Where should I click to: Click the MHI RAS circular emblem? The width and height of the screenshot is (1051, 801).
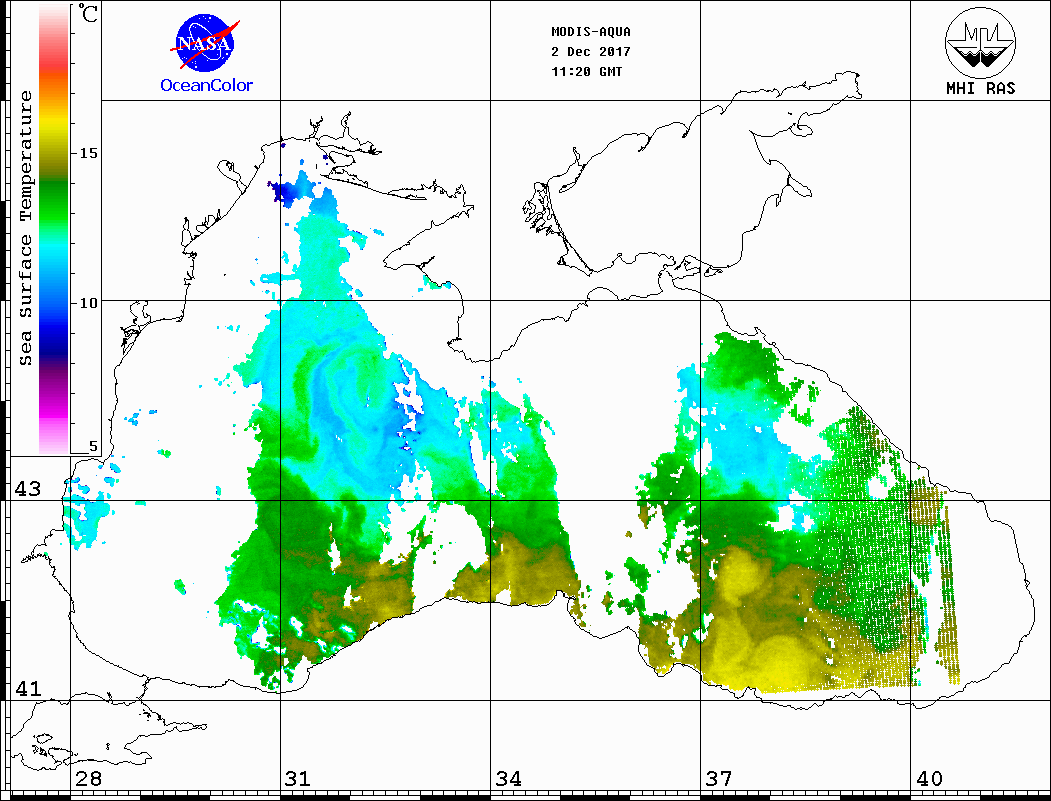[x=980, y=42]
